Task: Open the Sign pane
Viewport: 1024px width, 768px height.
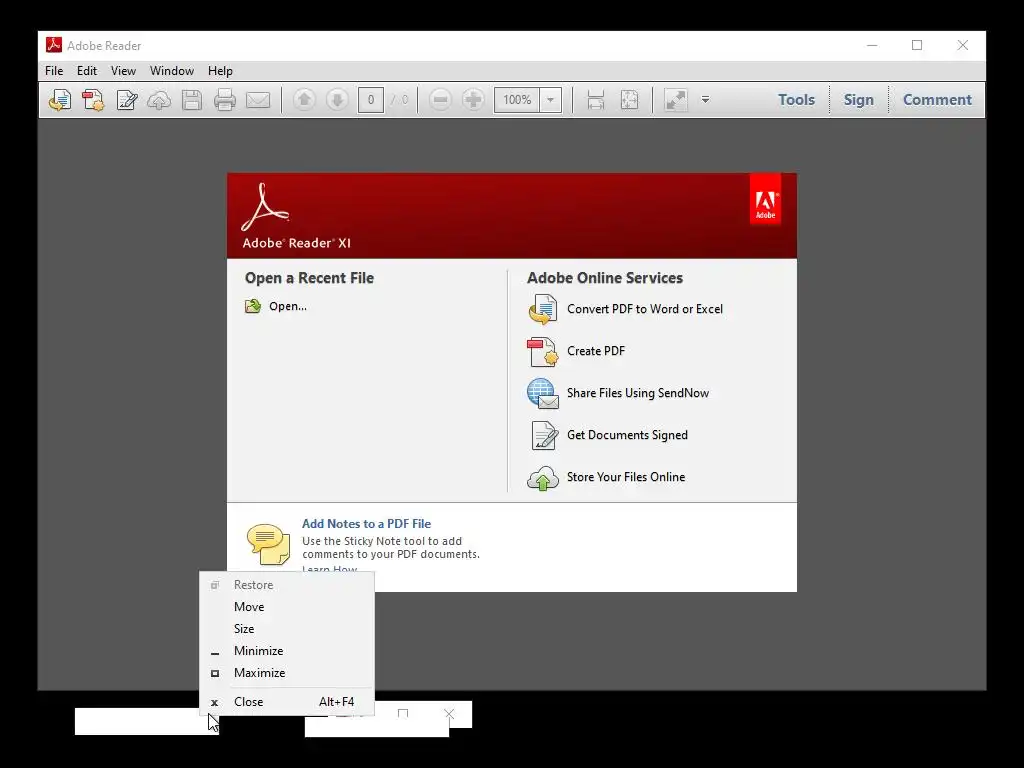Action: pyautogui.click(x=858, y=100)
